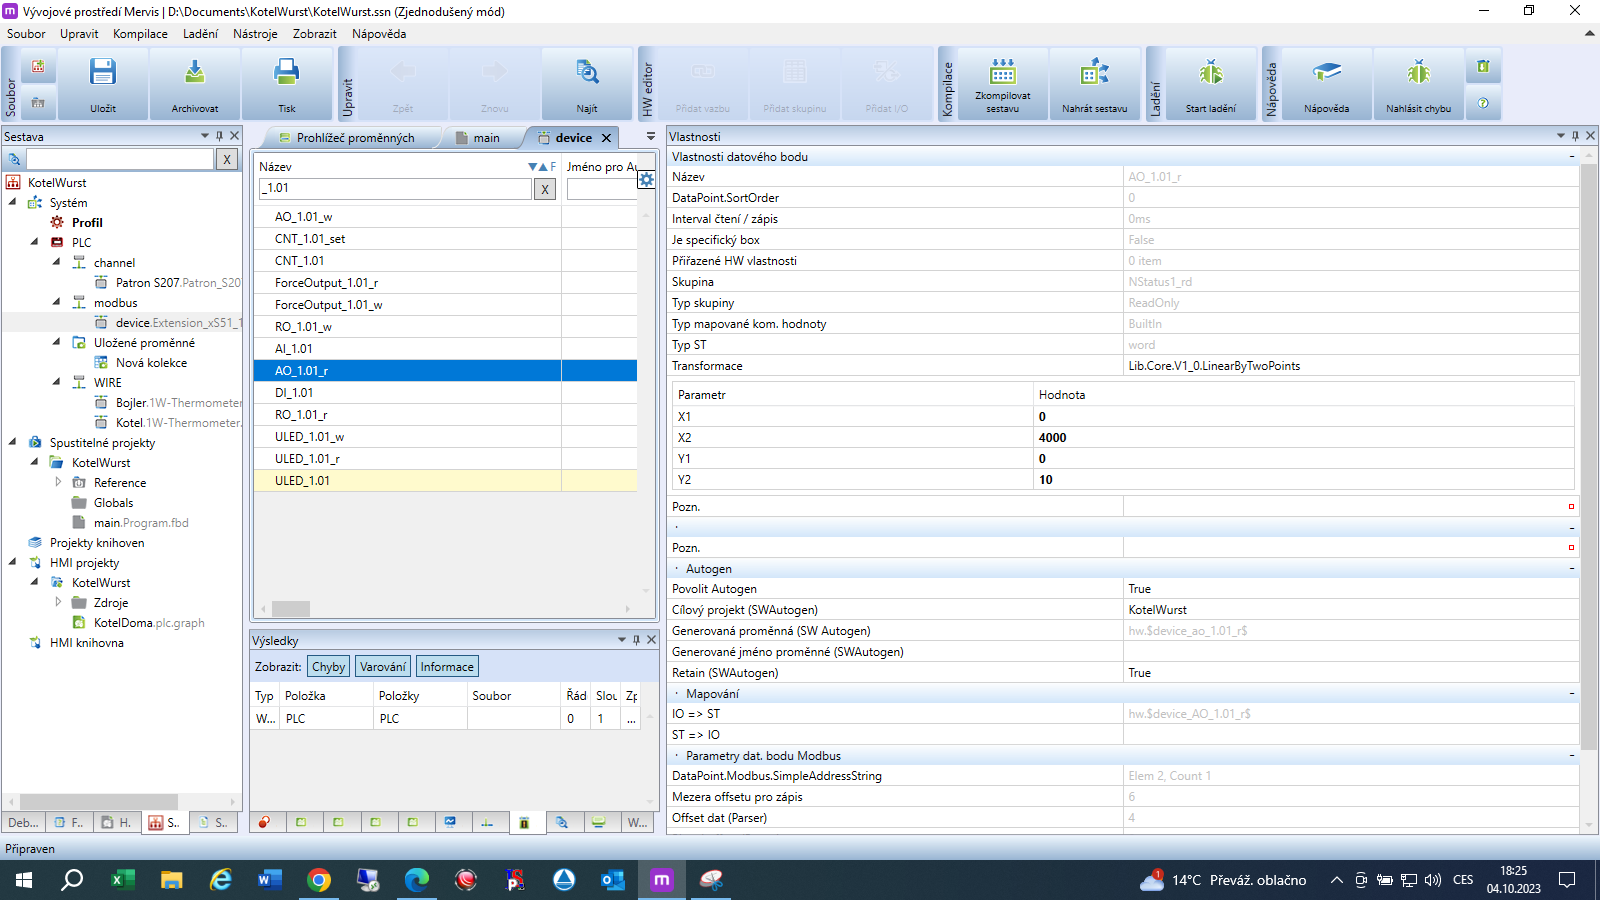Toggle the Informace filter button

[447, 667]
